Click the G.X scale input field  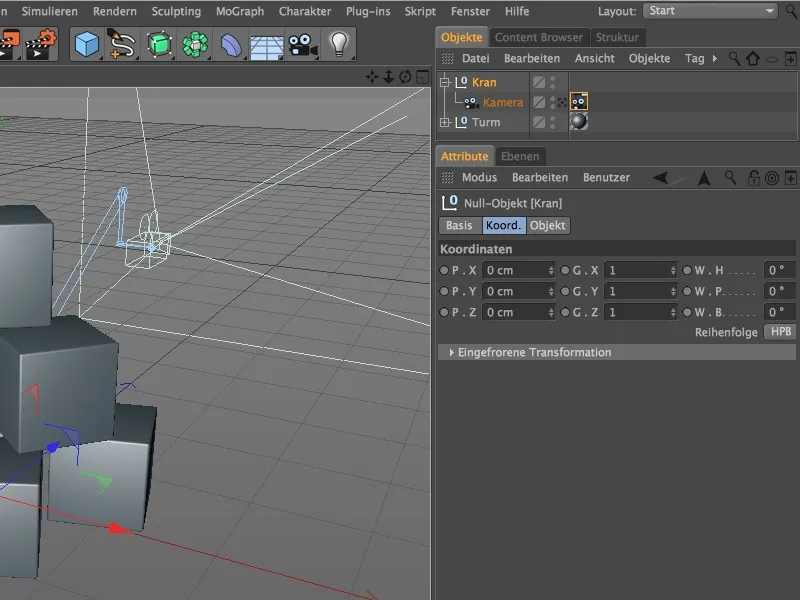(x=641, y=270)
